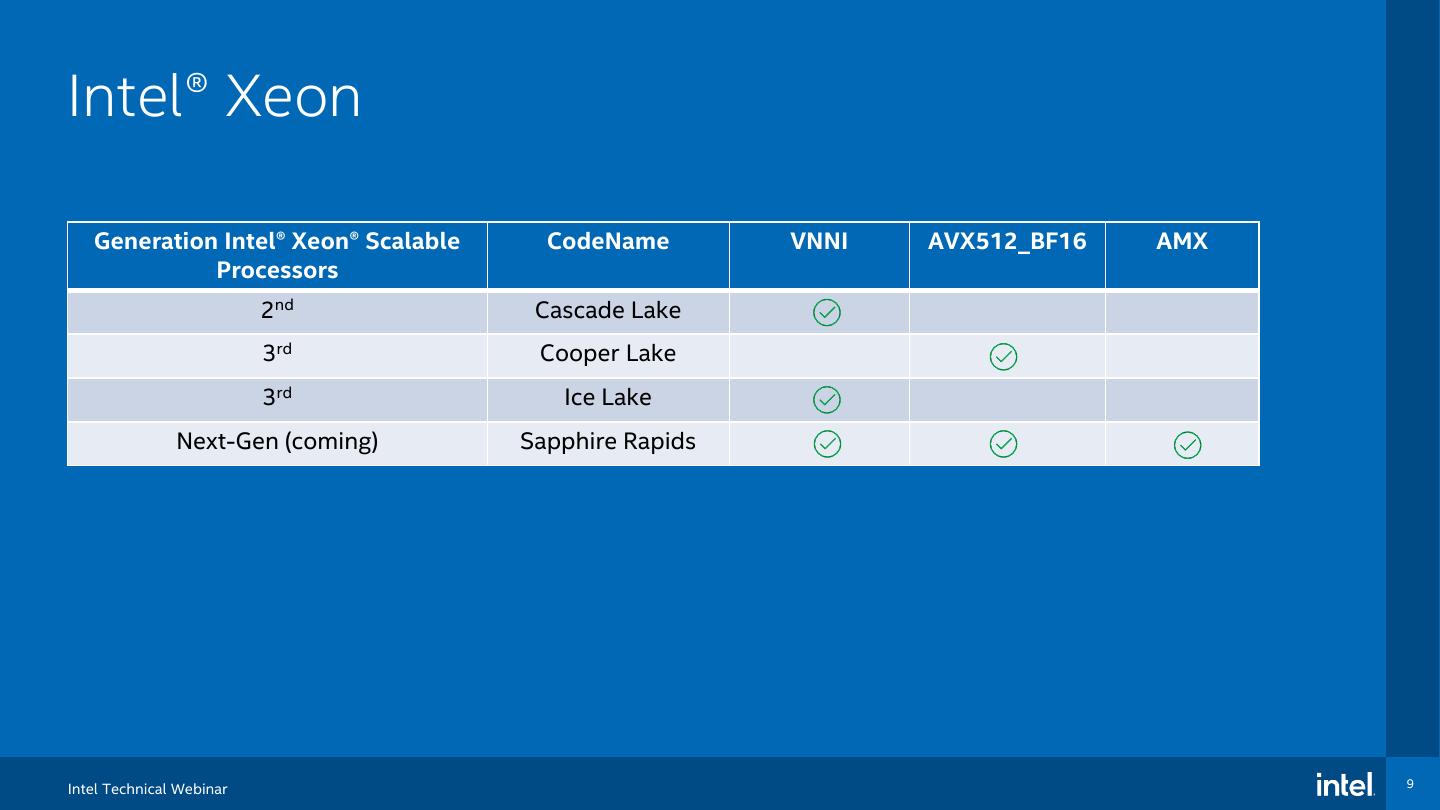This screenshot has height=810, width=1440.
Task: Click the VNNI column header
Action: (819, 242)
